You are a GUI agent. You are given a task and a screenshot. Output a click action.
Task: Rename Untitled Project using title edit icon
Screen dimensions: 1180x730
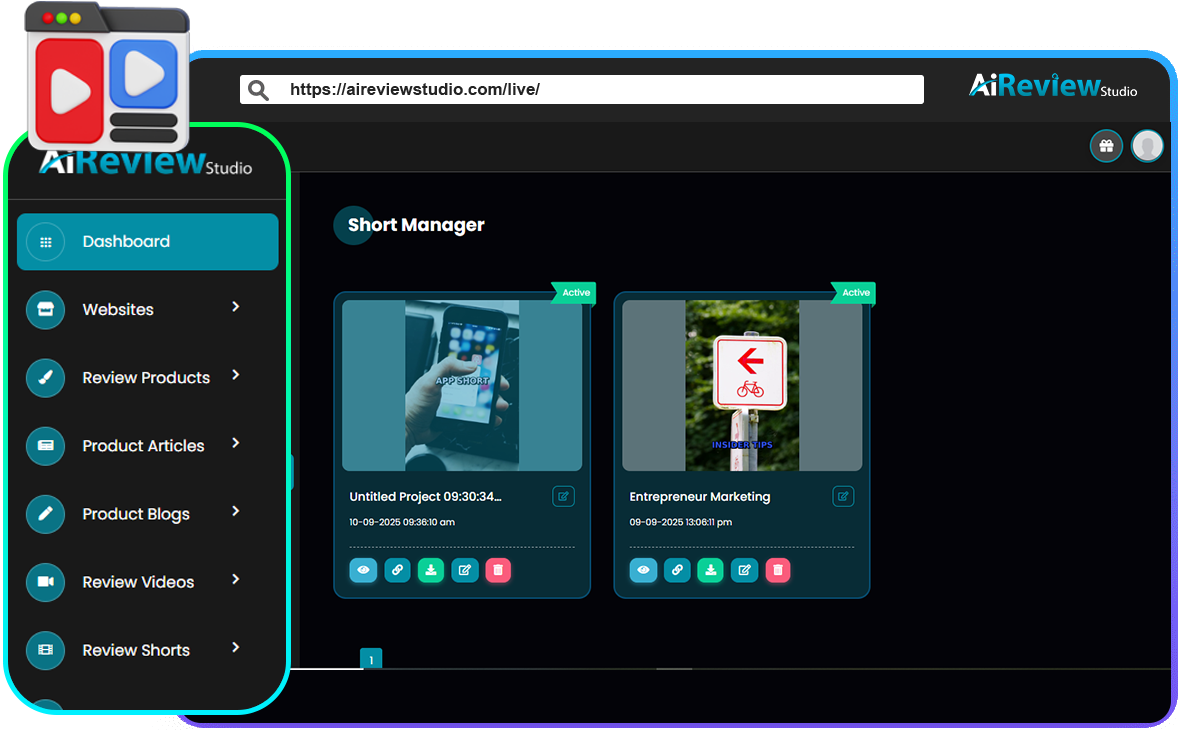[x=563, y=496]
